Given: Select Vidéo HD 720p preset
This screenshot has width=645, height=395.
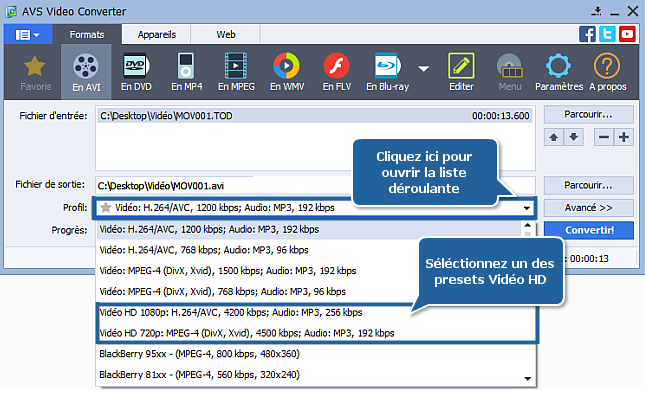Looking at the screenshot, I should point(317,333).
